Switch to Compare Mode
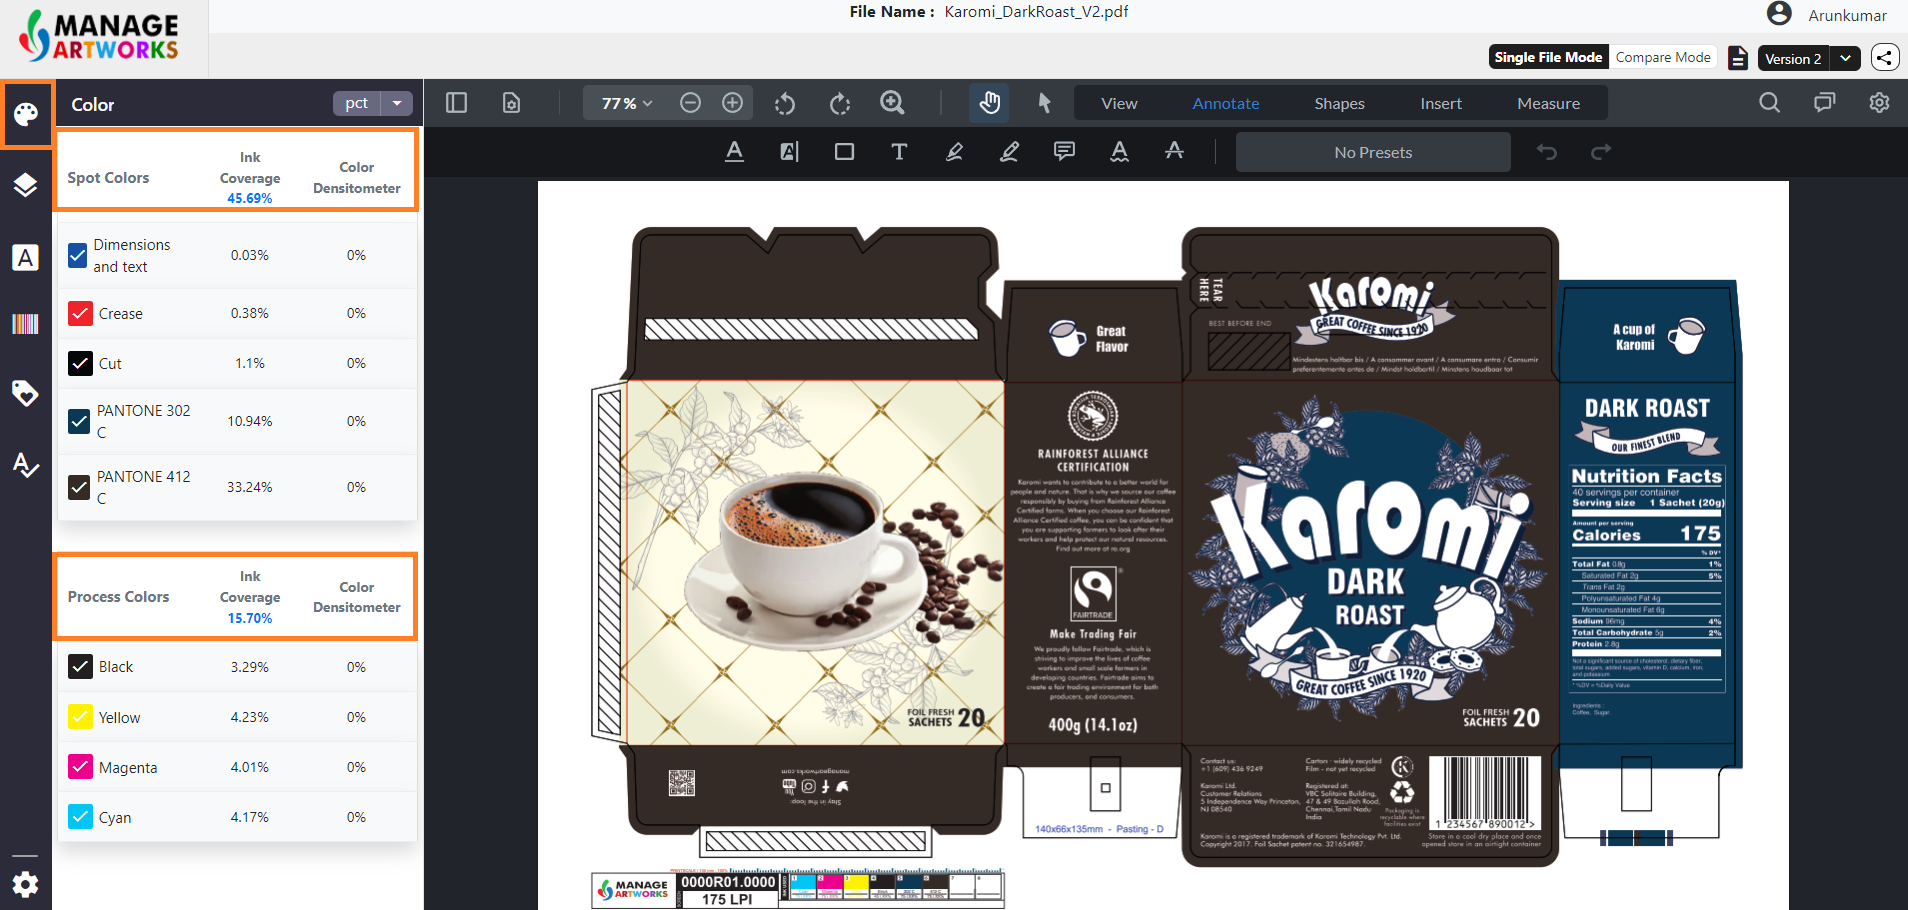This screenshot has width=1908, height=910. pos(1663,57)
